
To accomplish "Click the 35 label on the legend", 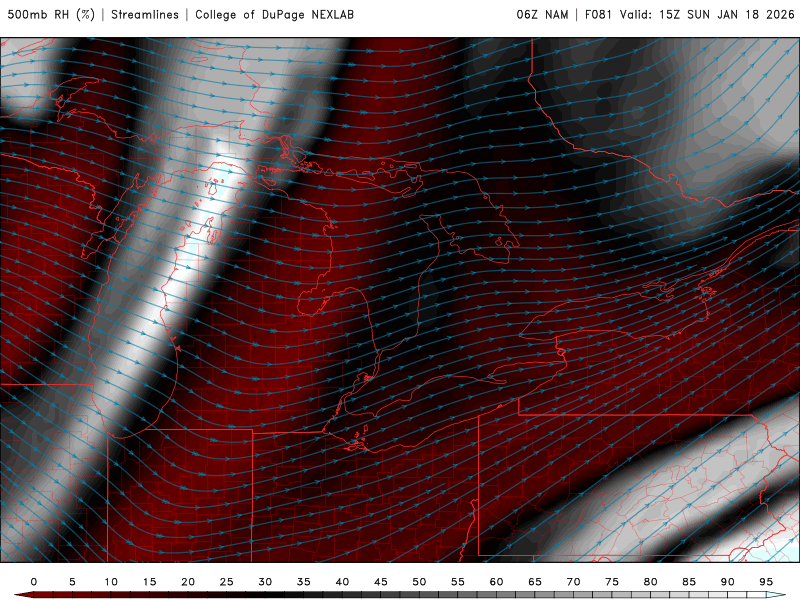I will click(x=304, y=582).
